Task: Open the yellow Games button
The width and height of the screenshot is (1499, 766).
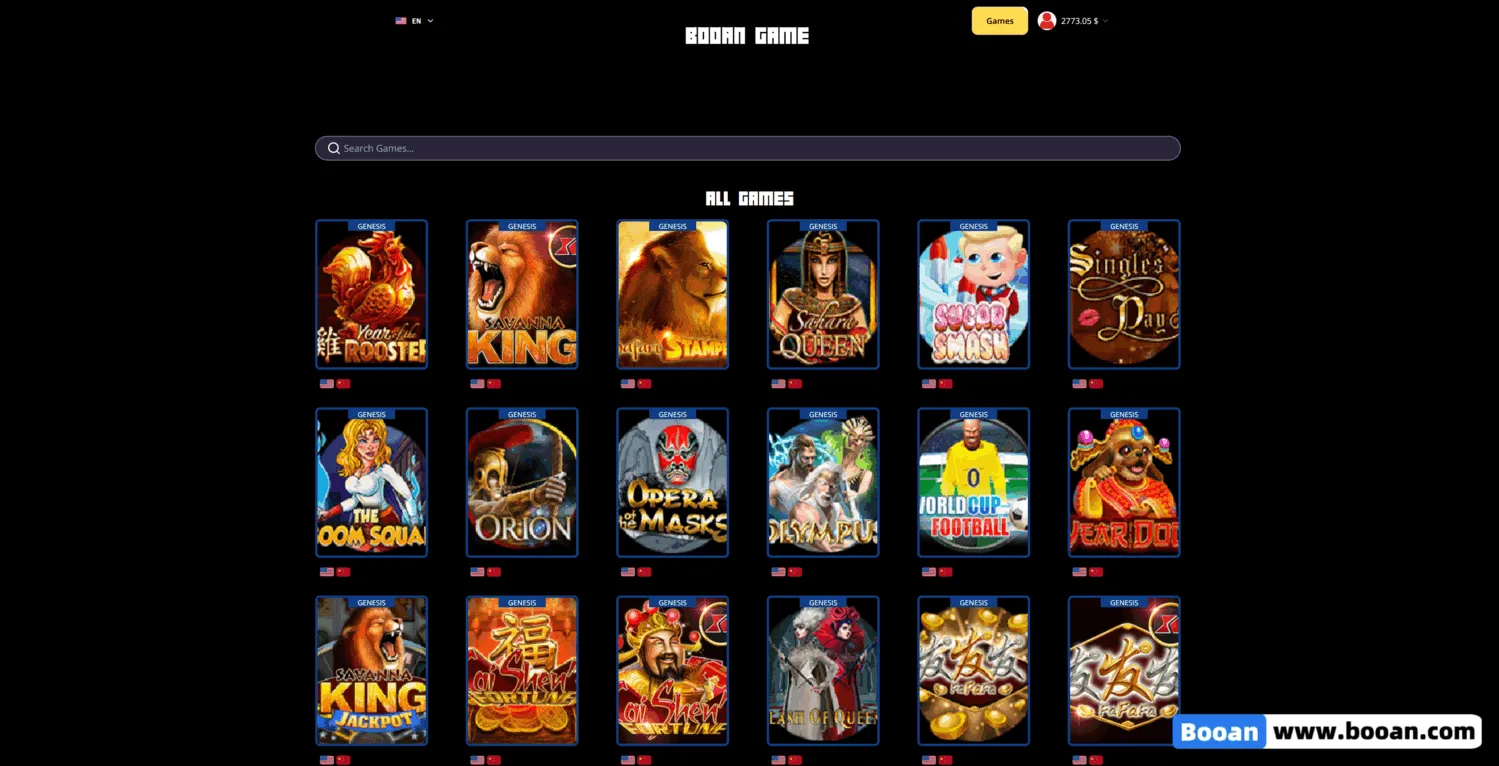Action: tap(1000, 21)
